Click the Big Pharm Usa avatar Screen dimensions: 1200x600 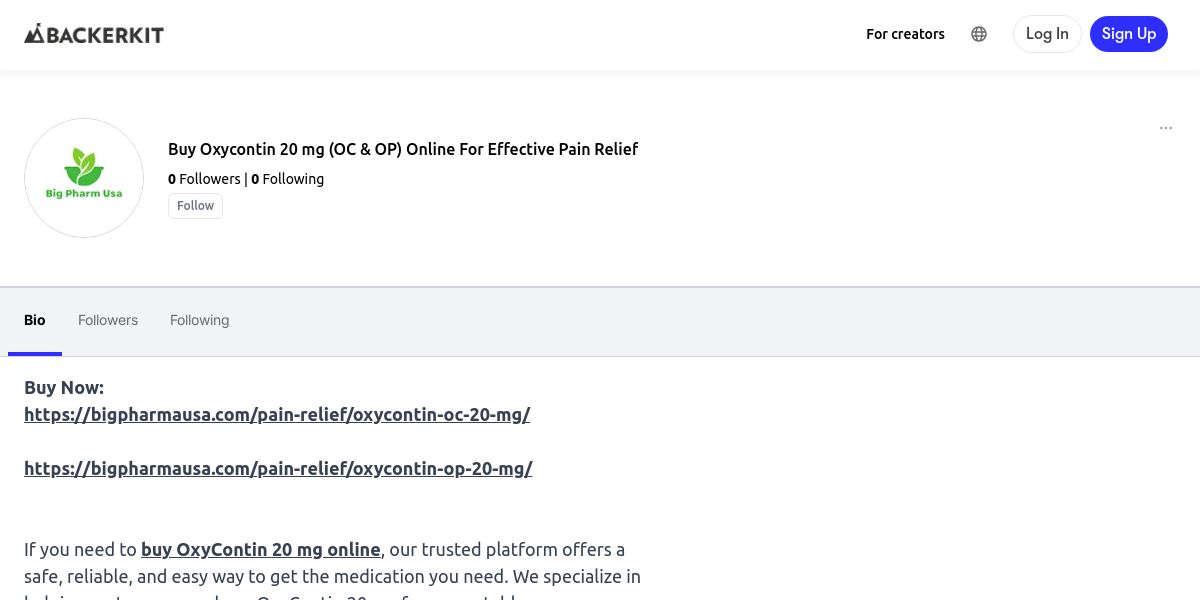(84, 178)
